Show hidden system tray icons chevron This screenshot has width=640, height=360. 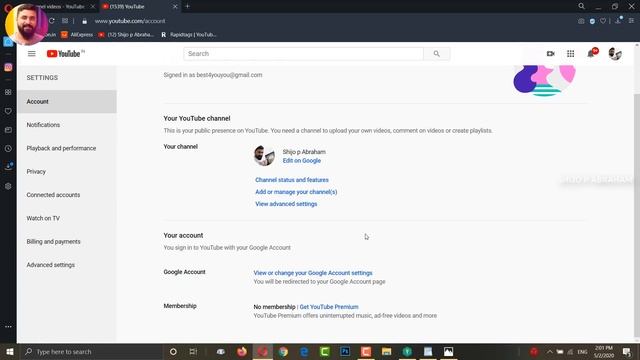(x=550, y=351)
